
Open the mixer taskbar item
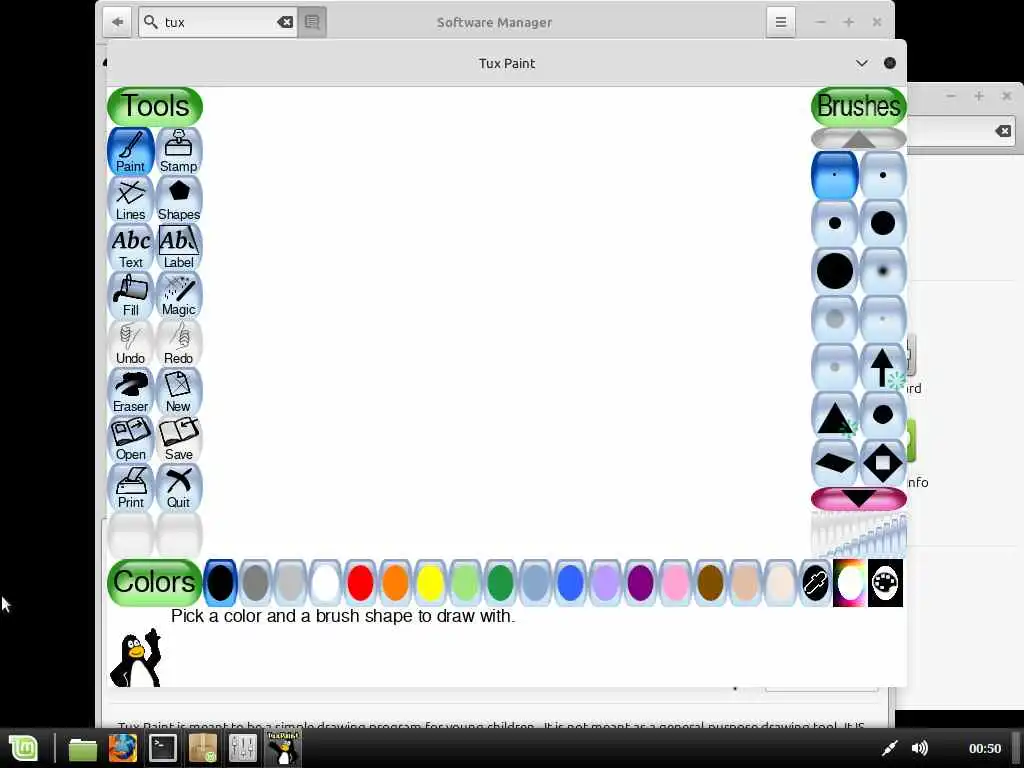click(243, 748)
